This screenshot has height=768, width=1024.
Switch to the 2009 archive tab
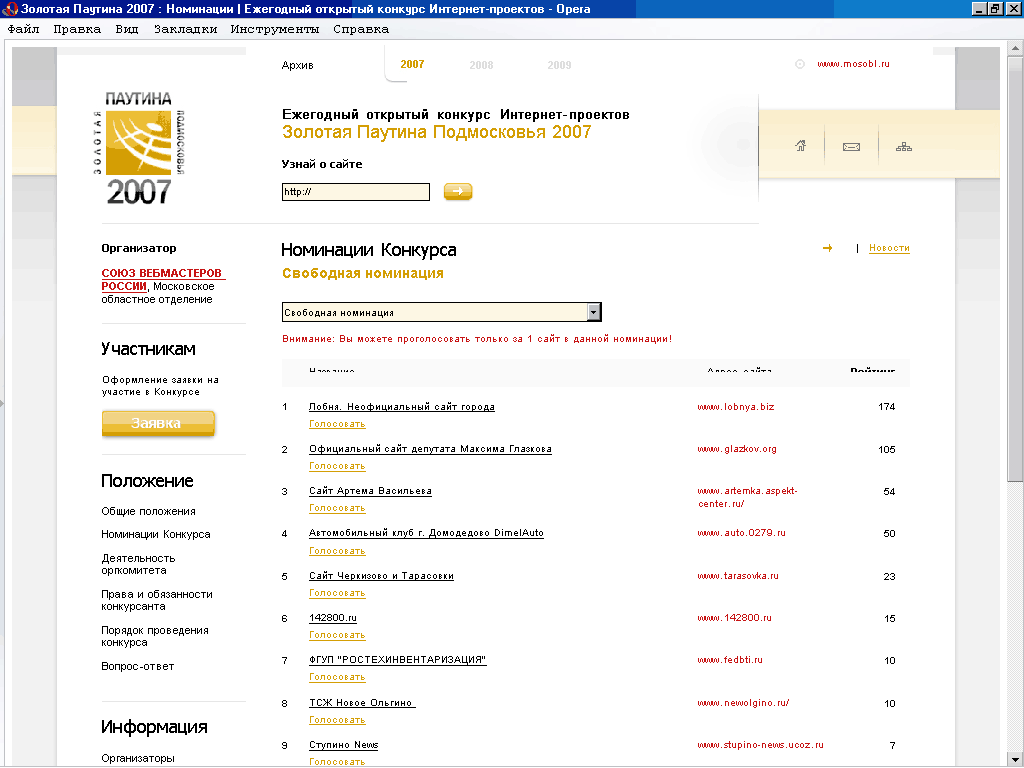(x=559, y=65)
